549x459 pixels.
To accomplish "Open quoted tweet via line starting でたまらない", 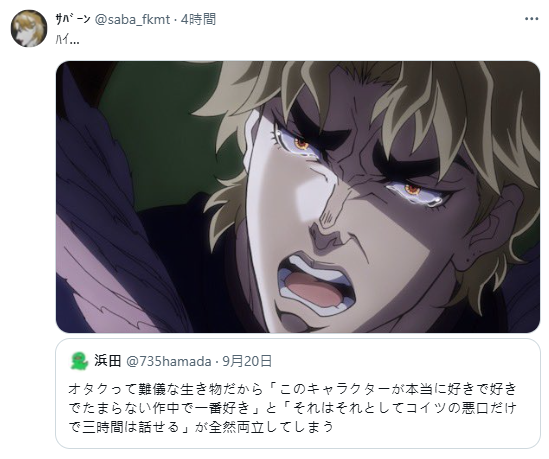I will pyautogui.click(x=292, y=408).
